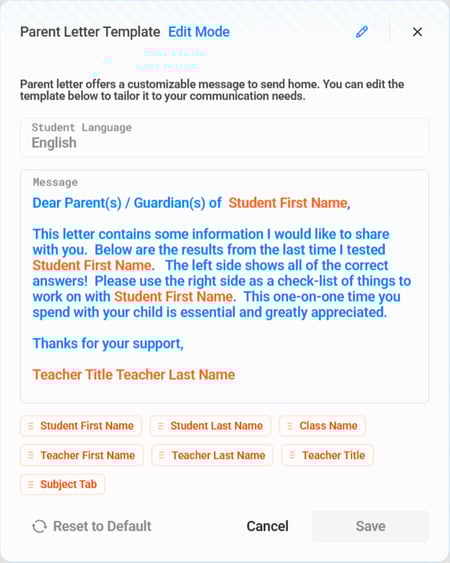Select the Subject Tab placeholder chip

point(62,484)
